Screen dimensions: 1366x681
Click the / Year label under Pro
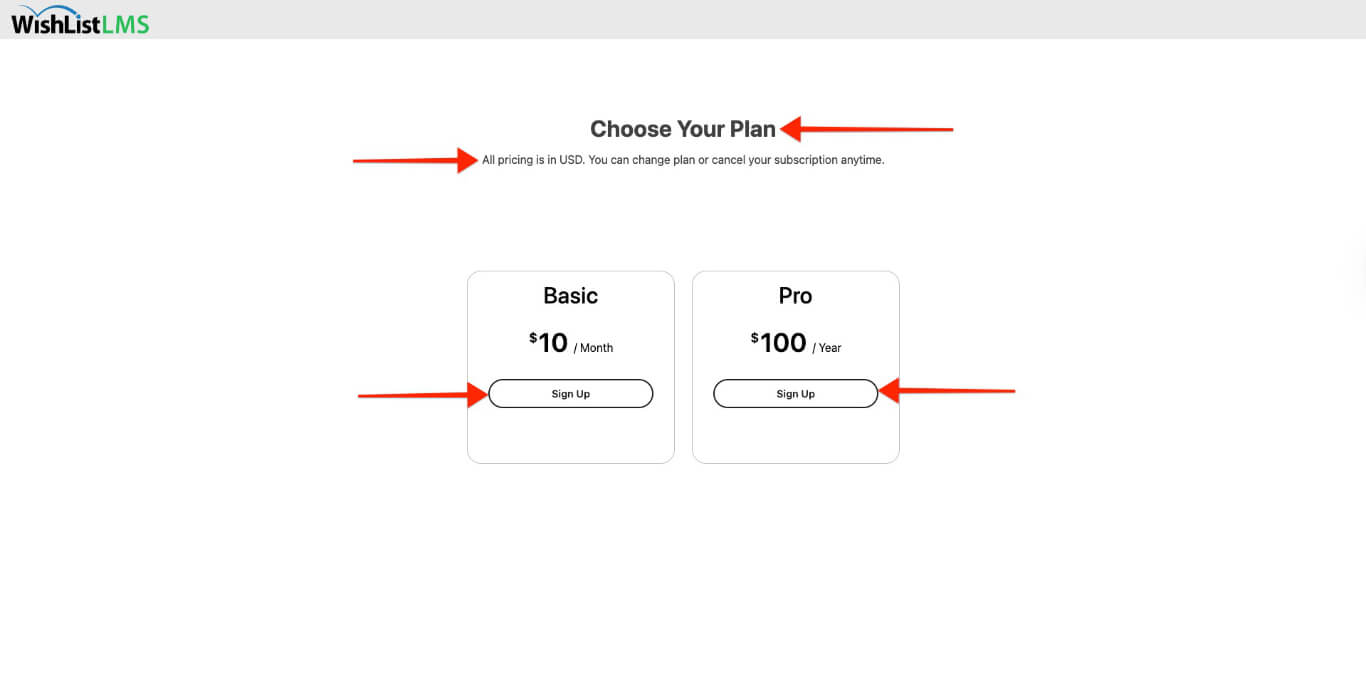pos(828,347)
